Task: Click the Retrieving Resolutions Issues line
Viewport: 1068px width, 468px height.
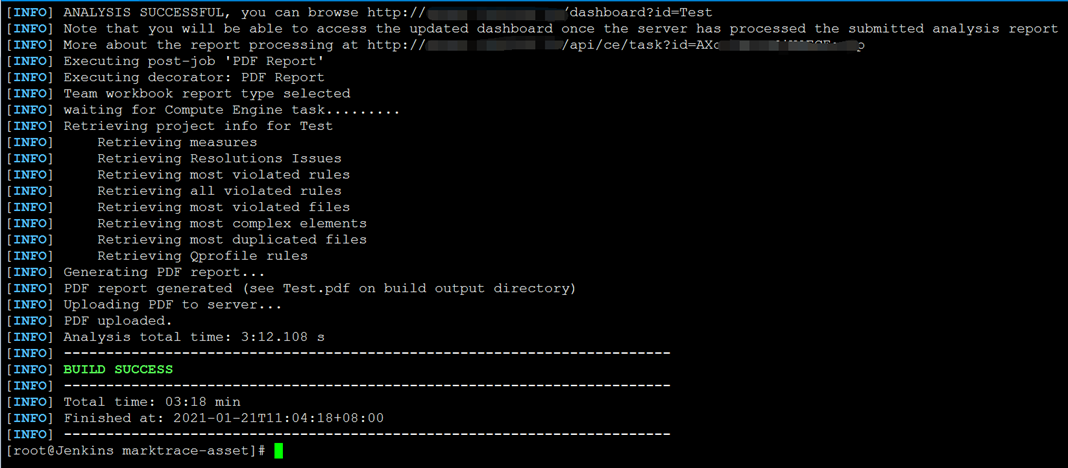Action: pos(219,159)
